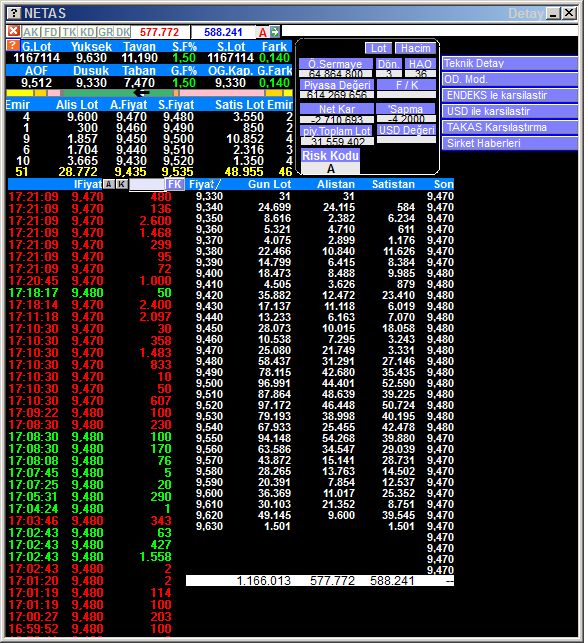Open Sirket Haberleri

pos(510,143)
